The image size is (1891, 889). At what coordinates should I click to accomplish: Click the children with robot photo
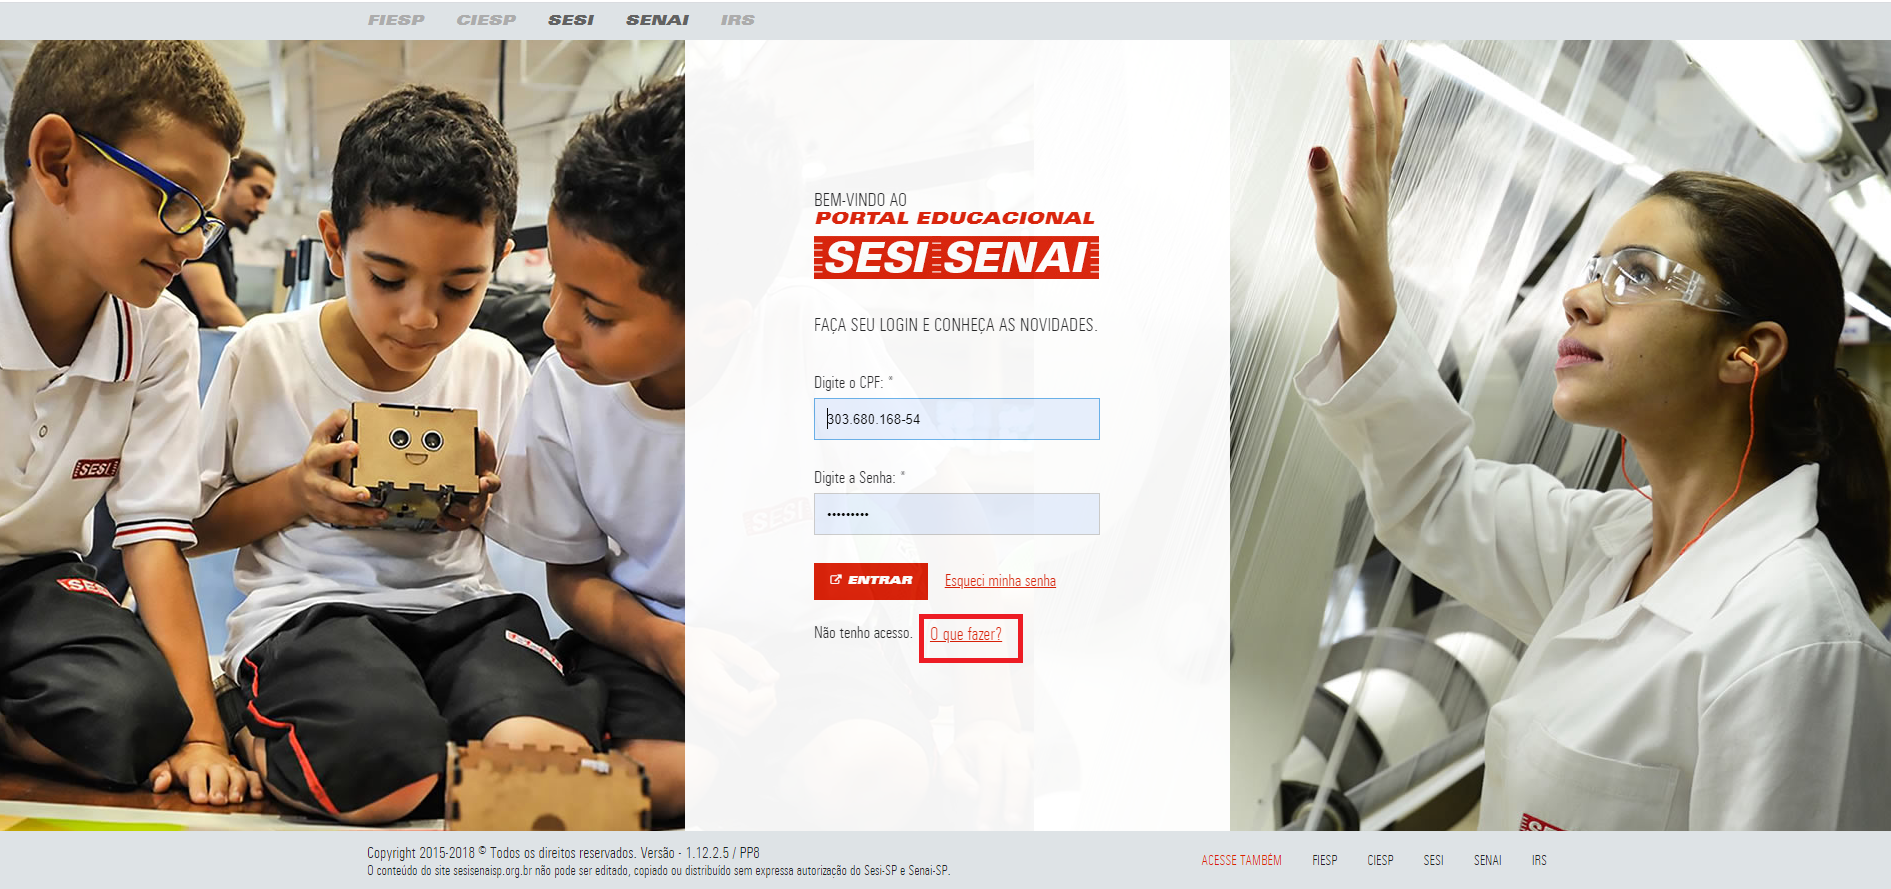[342, 435]
